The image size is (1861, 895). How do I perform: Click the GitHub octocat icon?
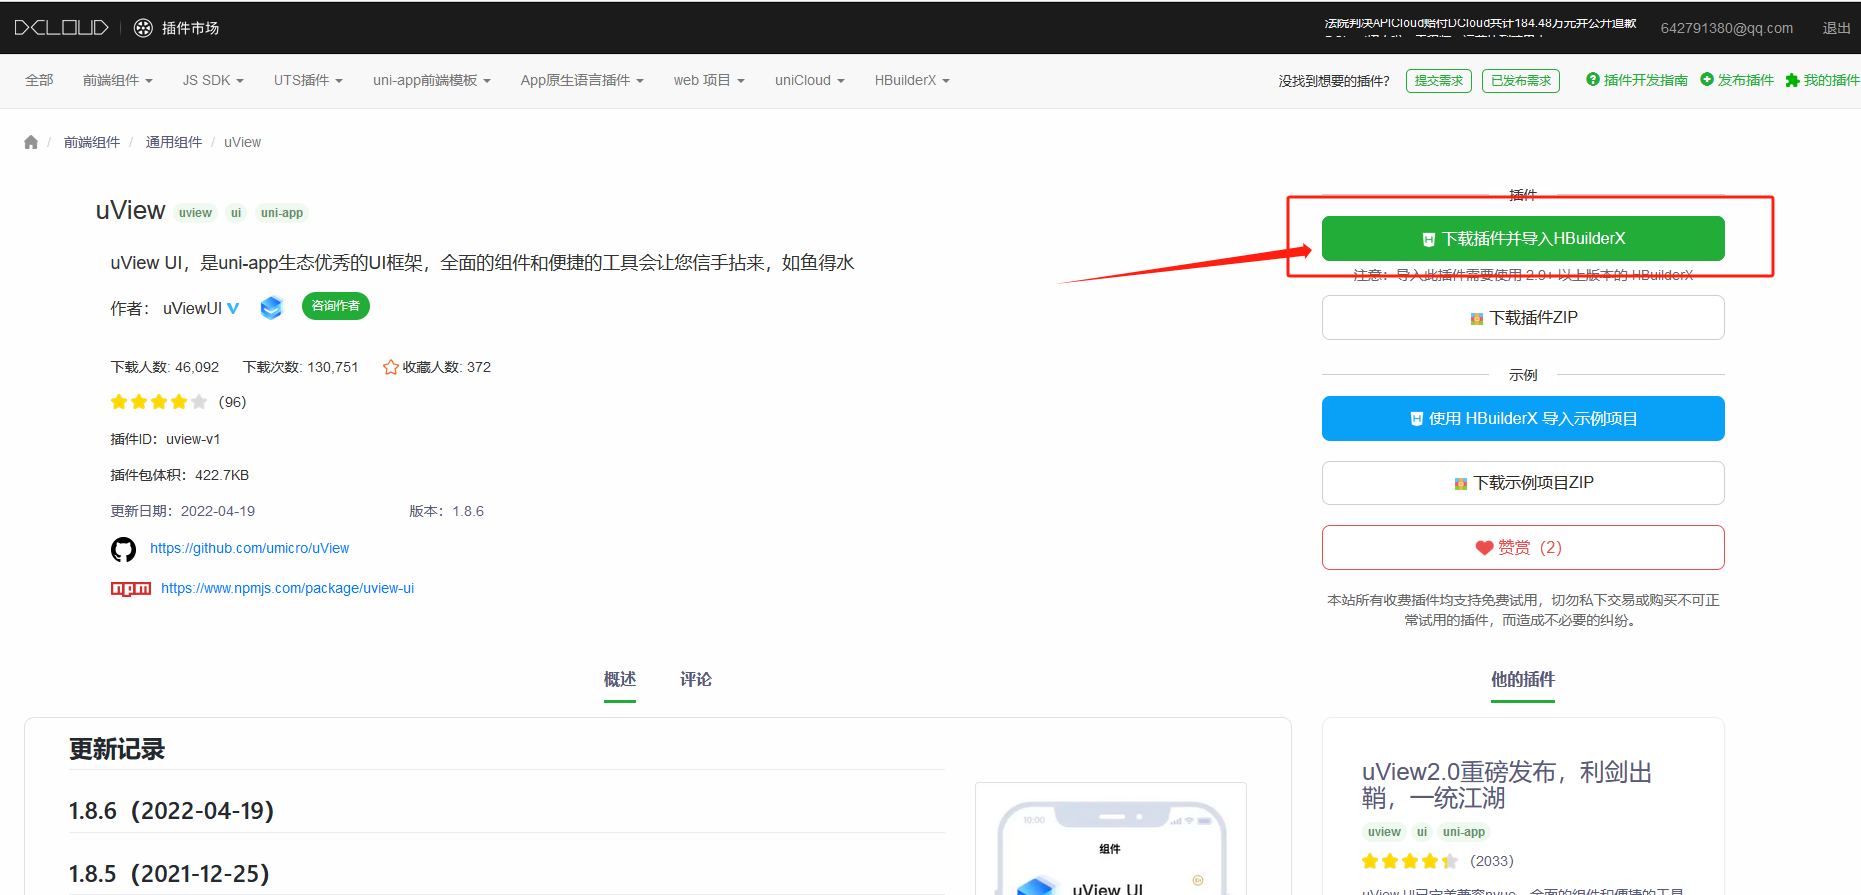[123, 549]
